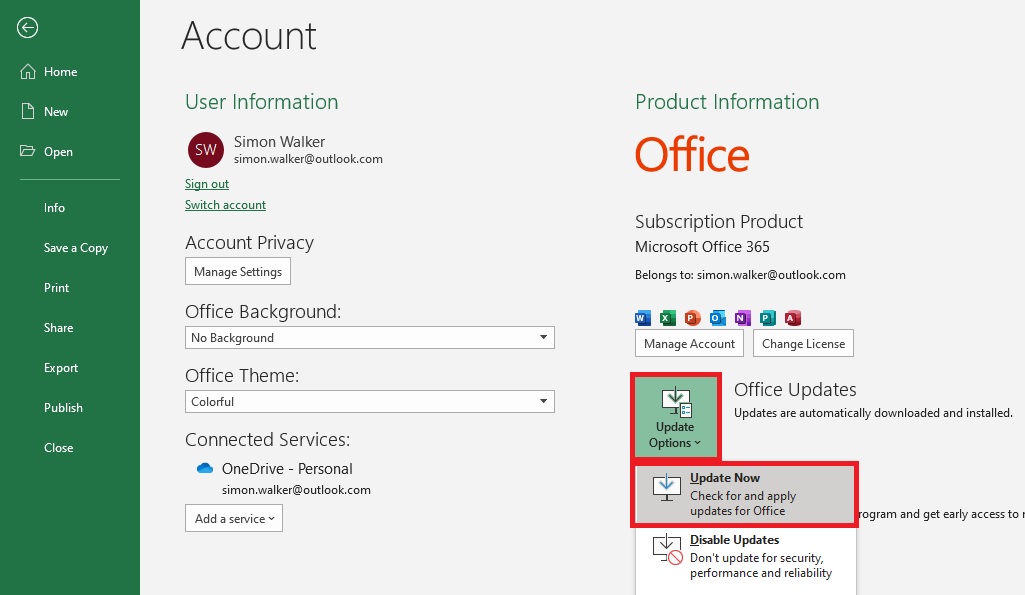Select Disable Updates menu entry
This screenshot has height=595, width=1025.
(x=745, y=556)
